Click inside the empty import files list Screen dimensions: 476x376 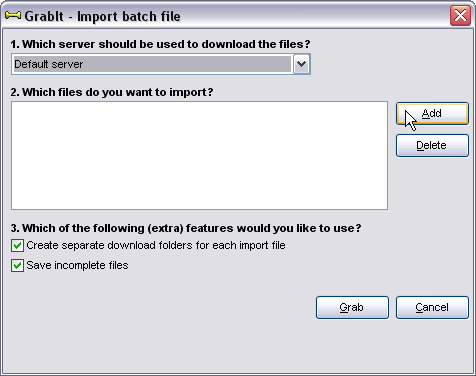199,156
